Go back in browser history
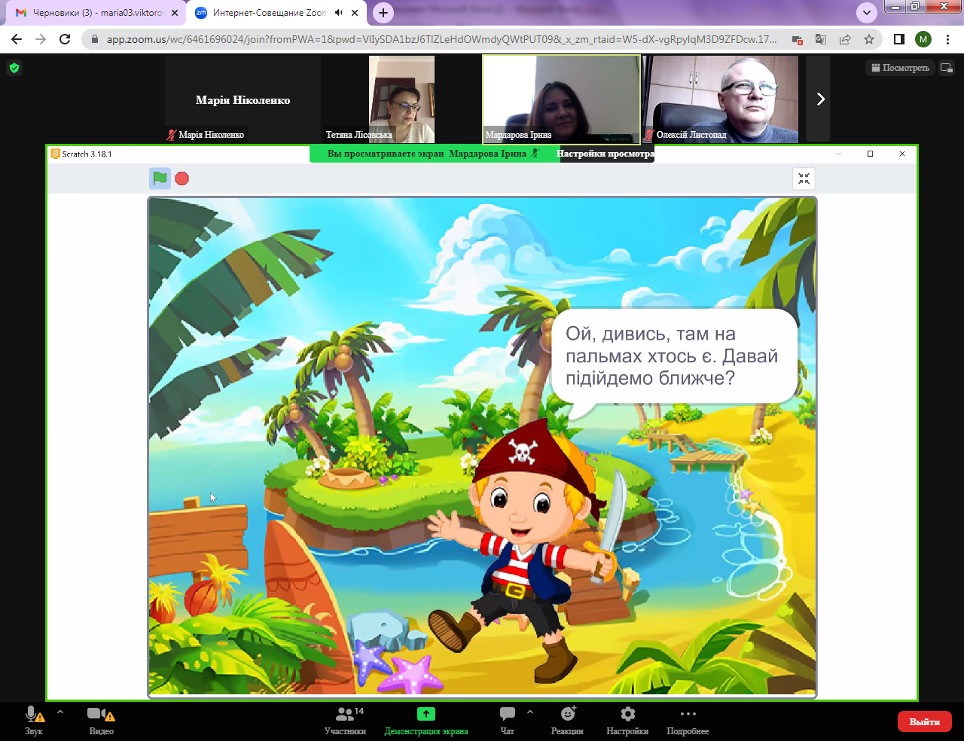The width and height of the screenshot is (964, 742). click(17, 39)
